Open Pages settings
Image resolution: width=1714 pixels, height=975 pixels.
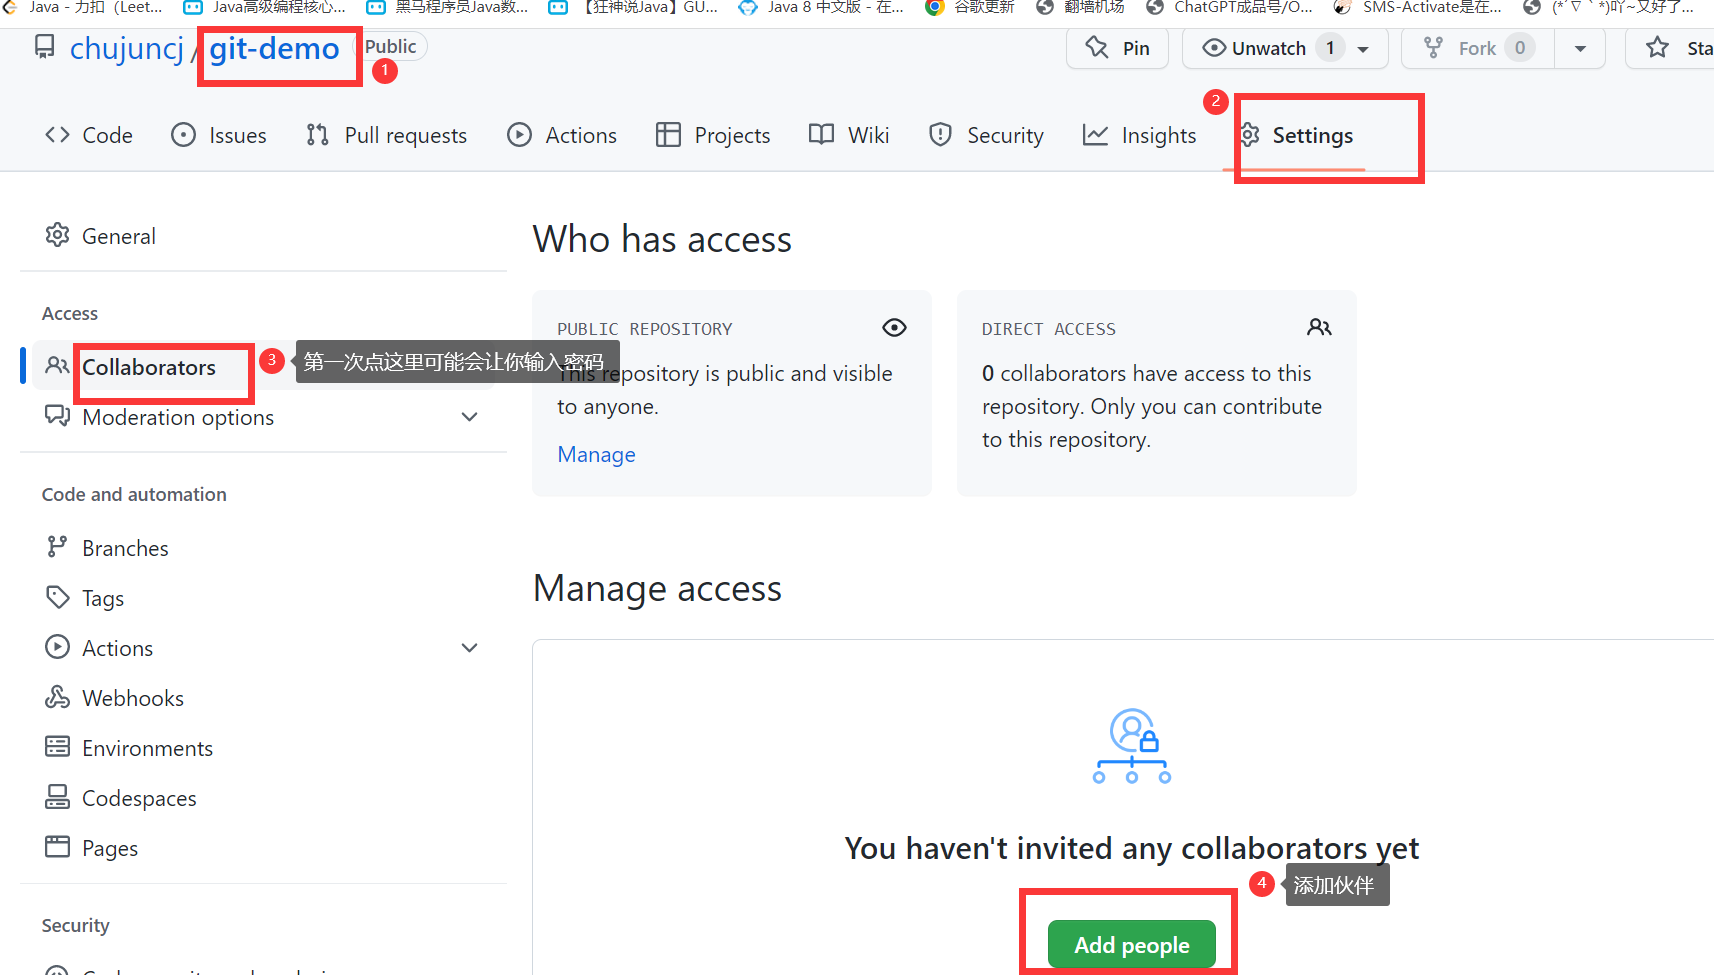pyautogui.click(x=264, y=848)
